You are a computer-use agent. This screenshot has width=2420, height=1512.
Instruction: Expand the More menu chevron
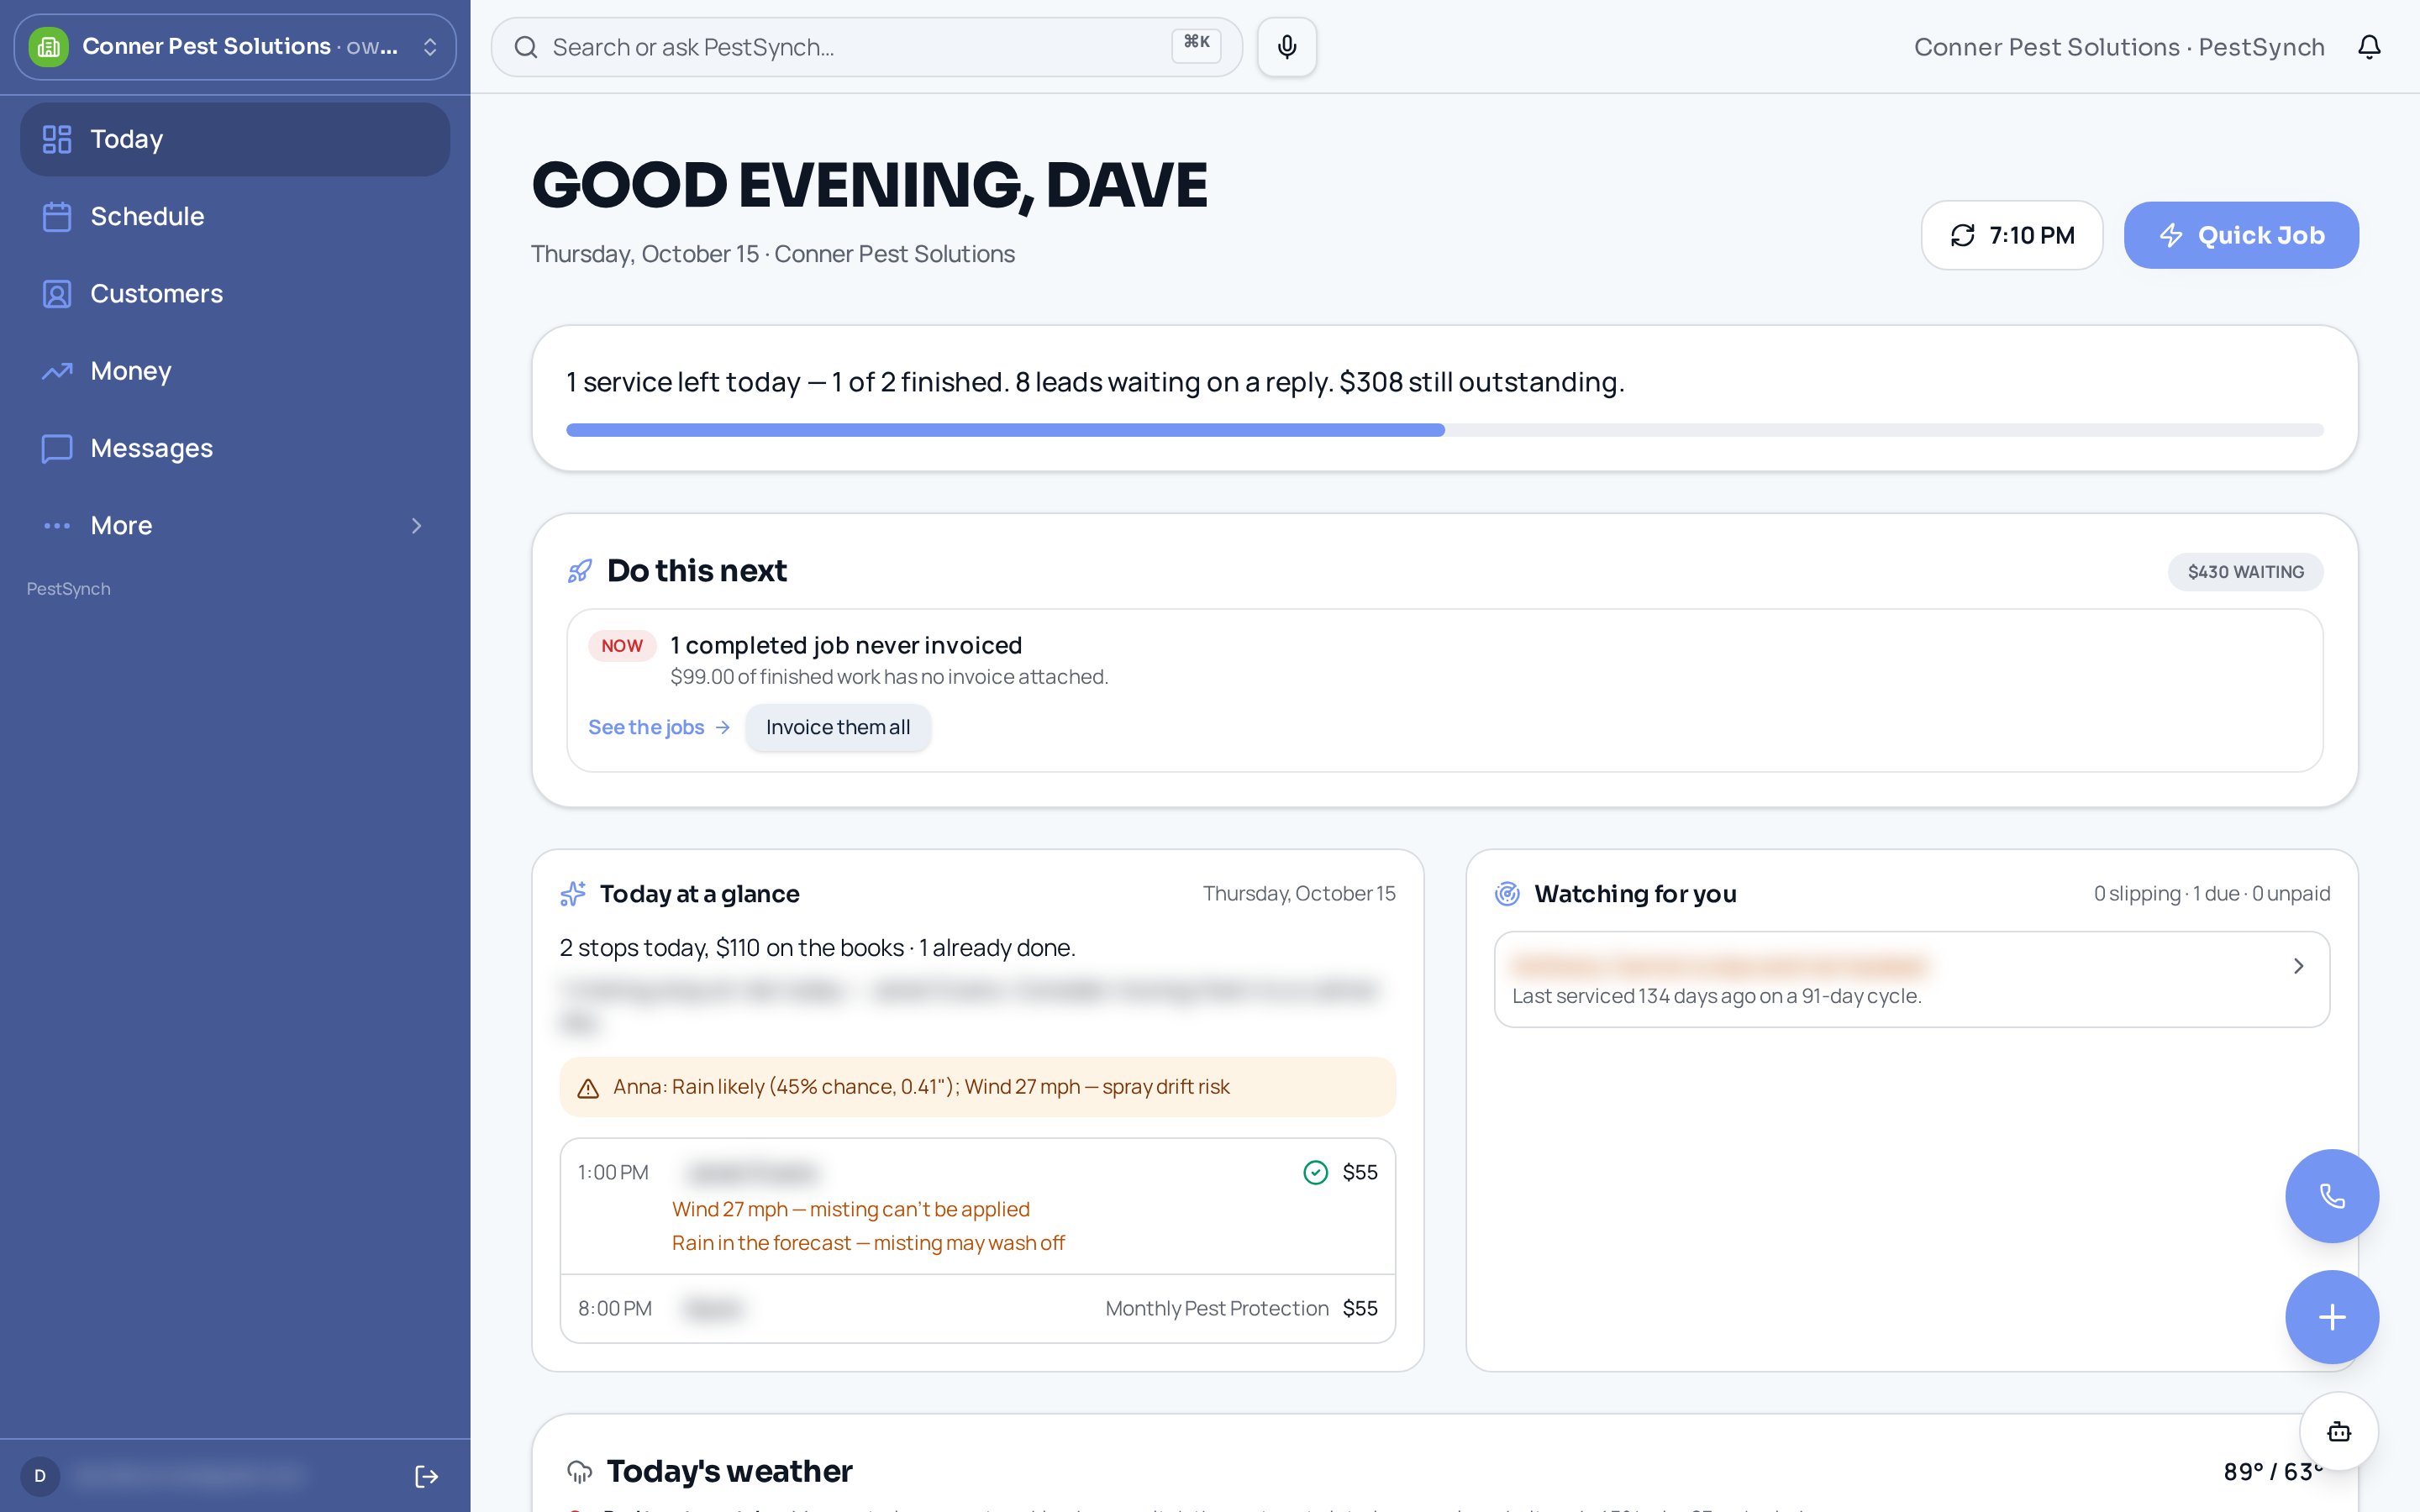pos(417,526)
